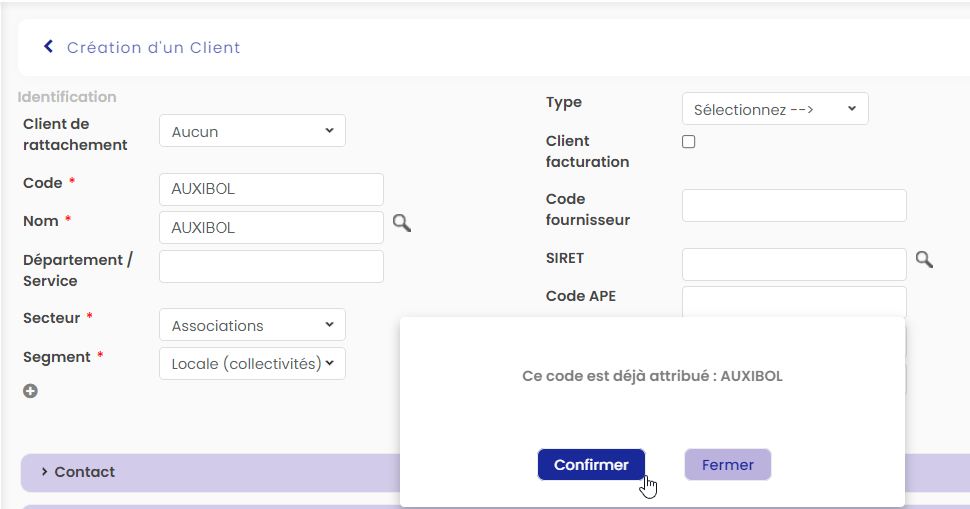Viewport: 970px width, 509px height.
Task: Focus the Code fournisseur input field
Action: [x=793, y=205]
